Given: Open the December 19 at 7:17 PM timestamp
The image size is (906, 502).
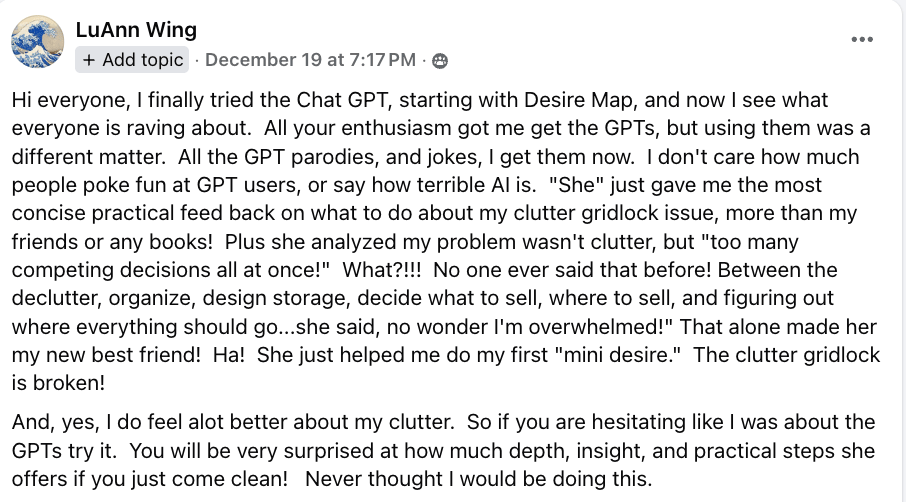Looking at the screenshot, I should click(x=310, y=60).
